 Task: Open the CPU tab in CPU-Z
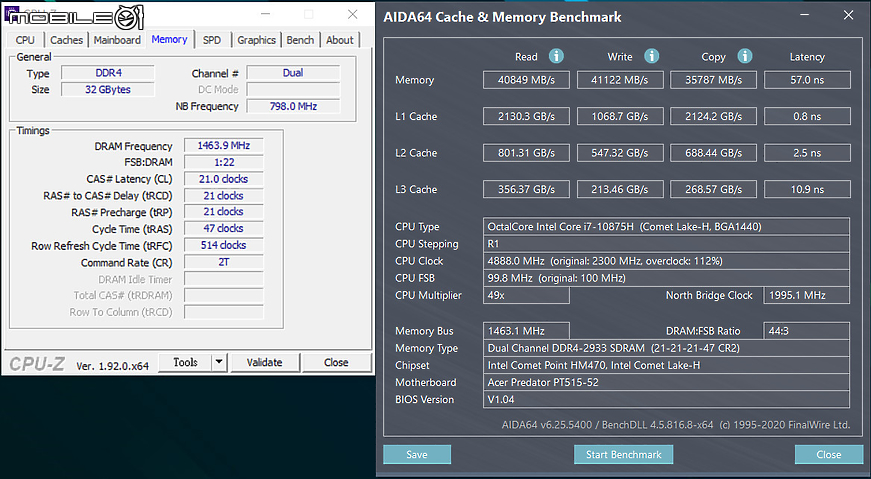(25, 40)
